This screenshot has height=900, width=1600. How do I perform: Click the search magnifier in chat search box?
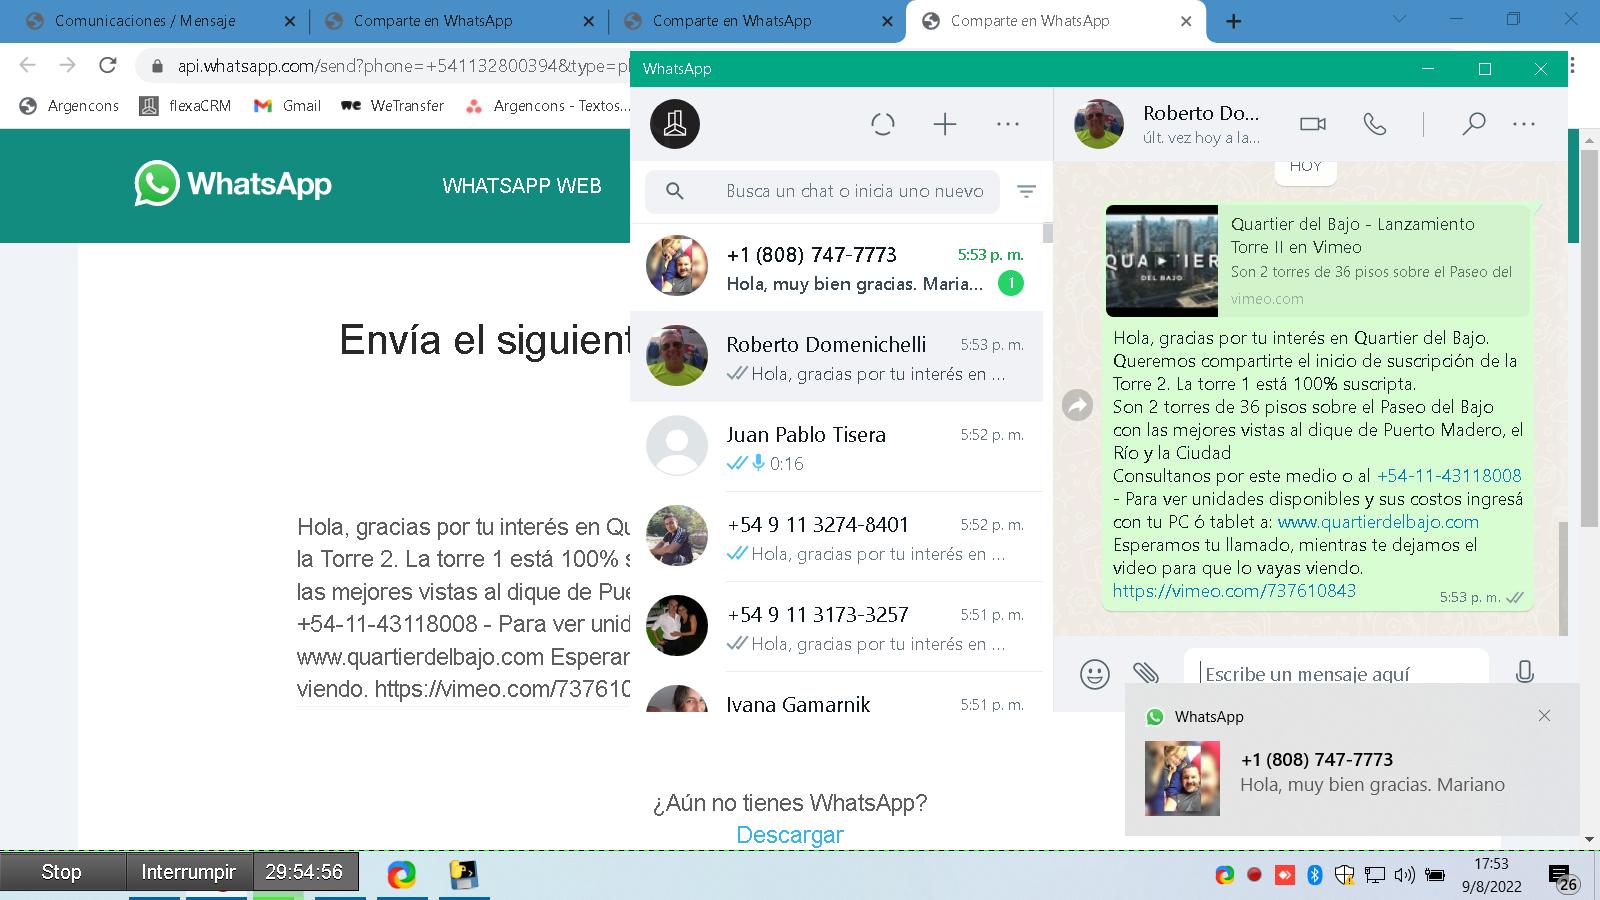point(675,191)
